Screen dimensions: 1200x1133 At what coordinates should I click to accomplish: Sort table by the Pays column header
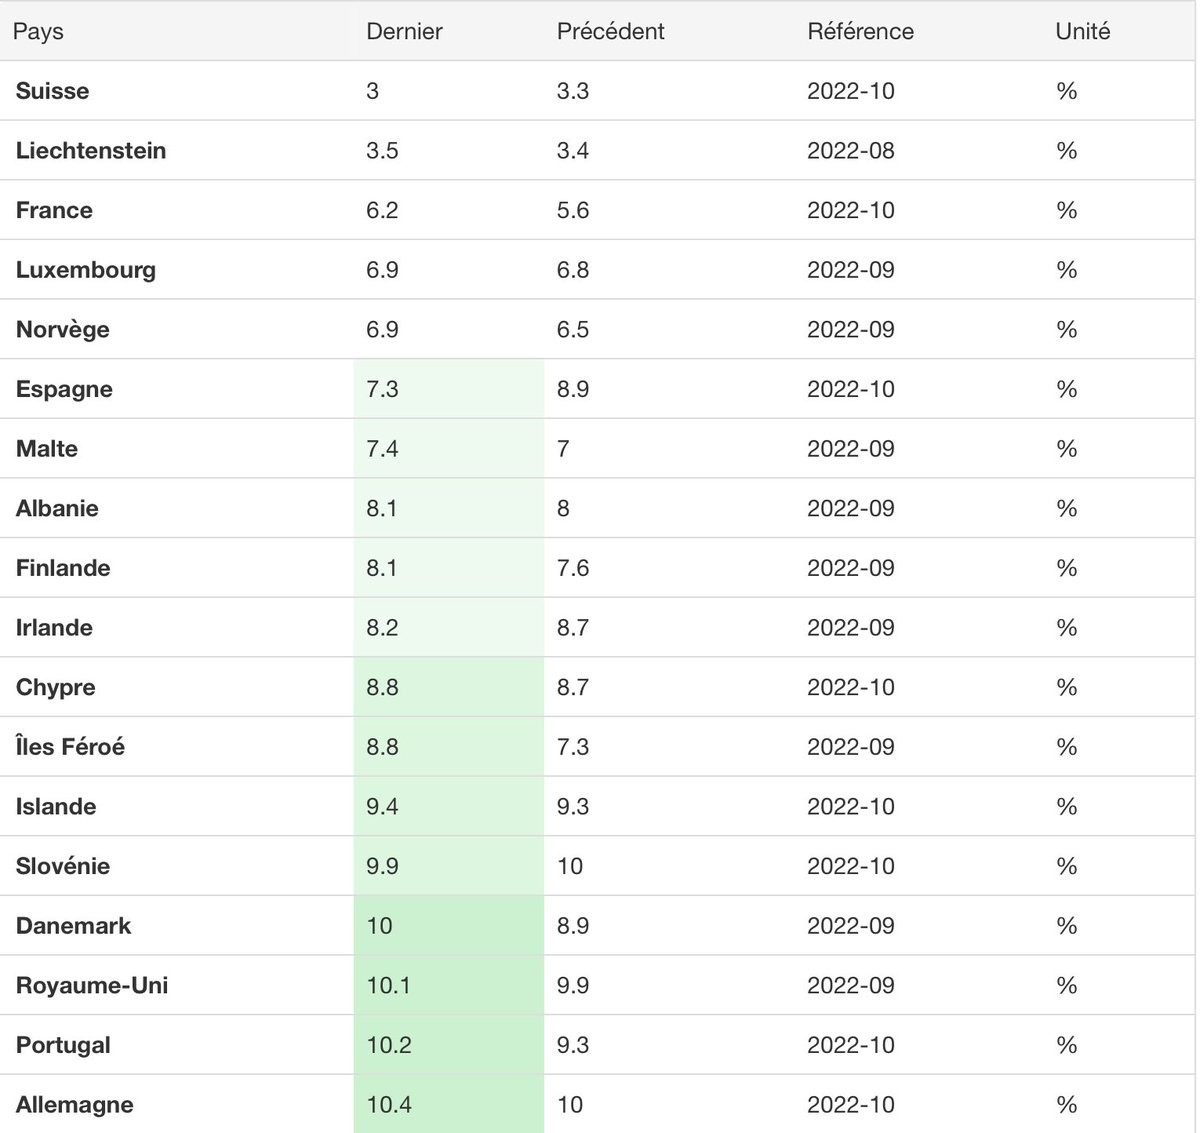38,31
